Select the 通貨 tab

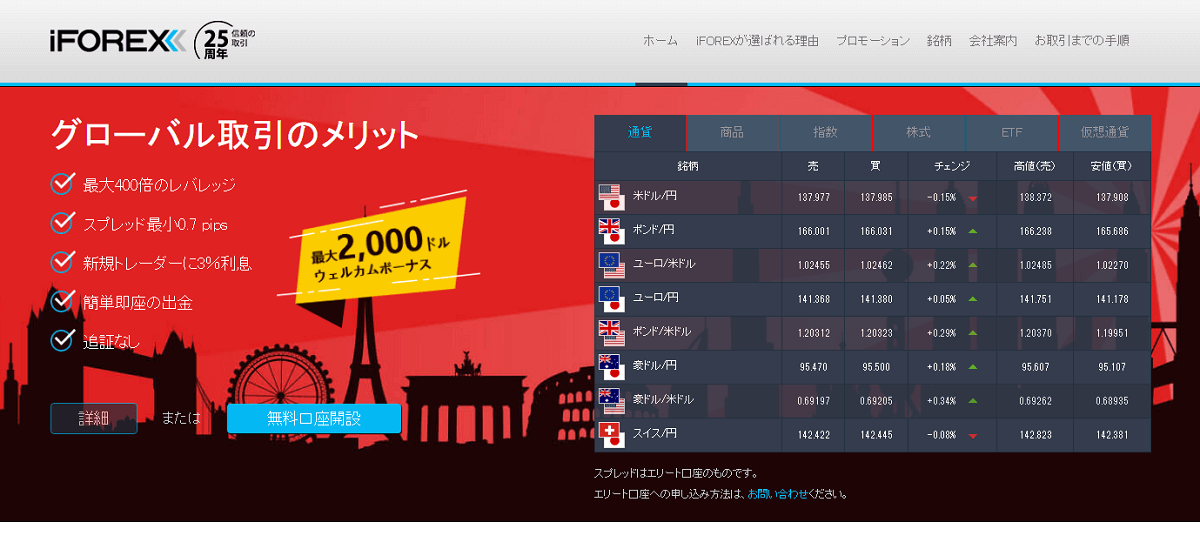[x=640, y=133]
